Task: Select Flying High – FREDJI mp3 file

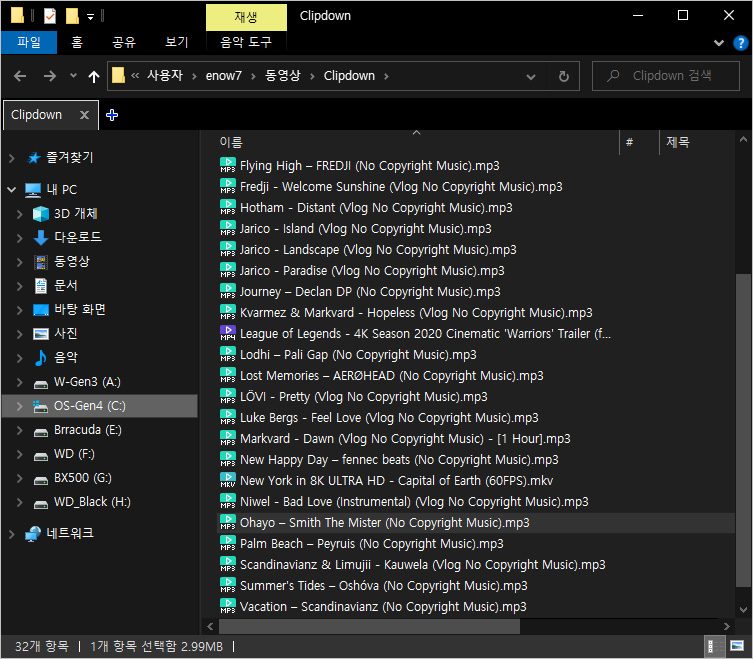Action: (369, 166)
